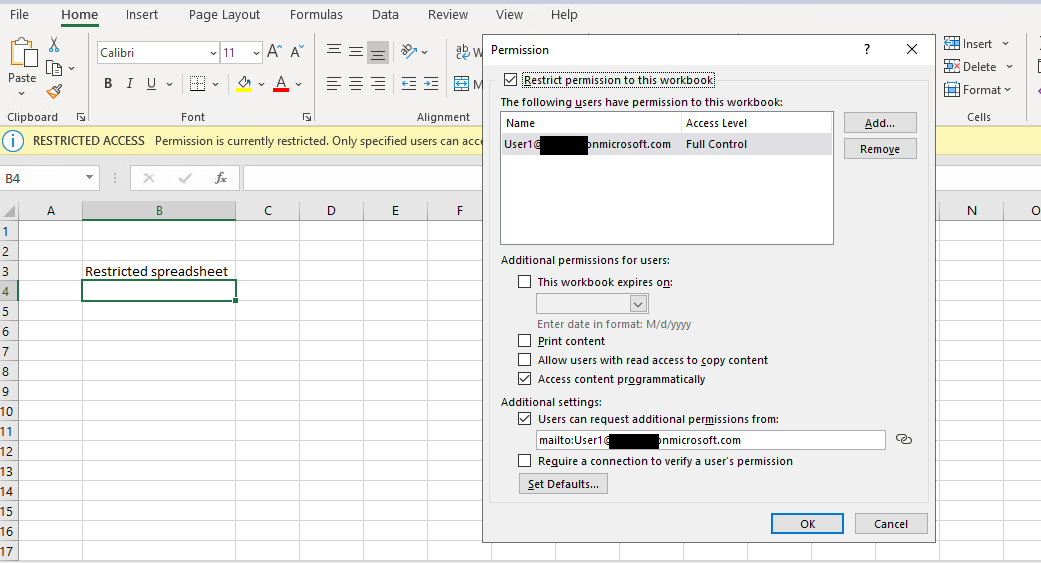Expand the Copy options arrow
The image size is (1041, 563).
(71, 68)
